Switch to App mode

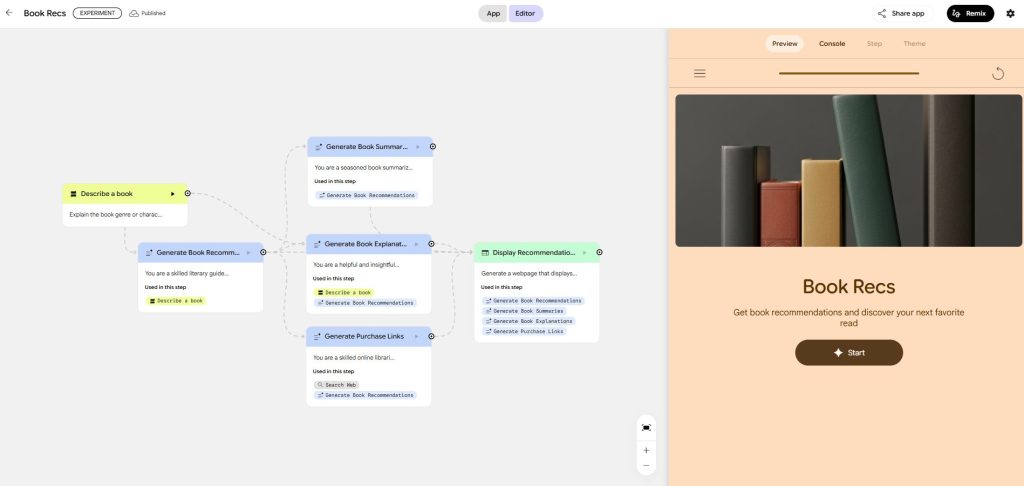point(493,13)
